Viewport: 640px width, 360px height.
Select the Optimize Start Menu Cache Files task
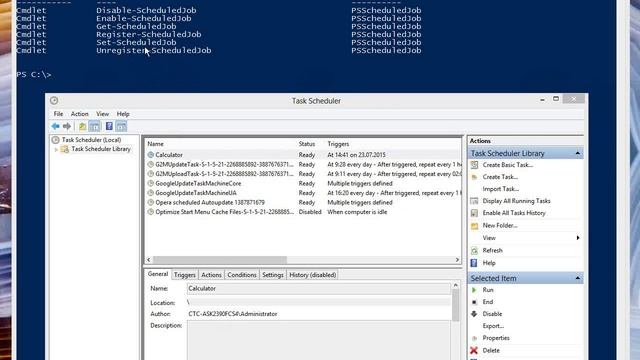(303, 212)
